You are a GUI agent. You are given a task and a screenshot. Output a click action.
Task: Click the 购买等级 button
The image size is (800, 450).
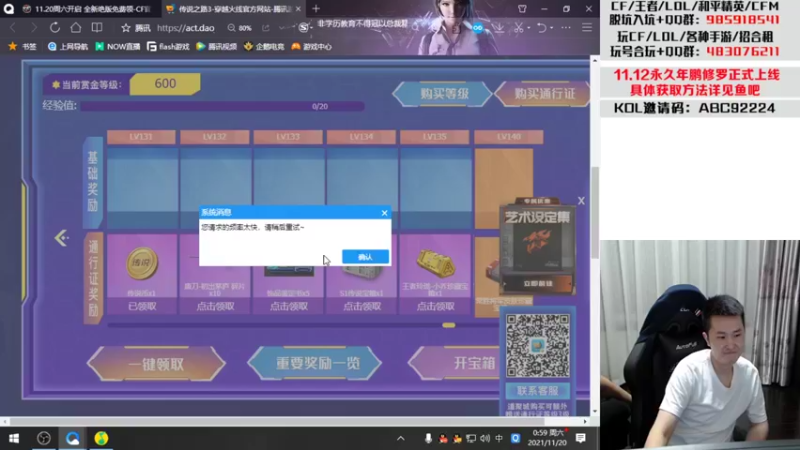(x=443, y=94)
